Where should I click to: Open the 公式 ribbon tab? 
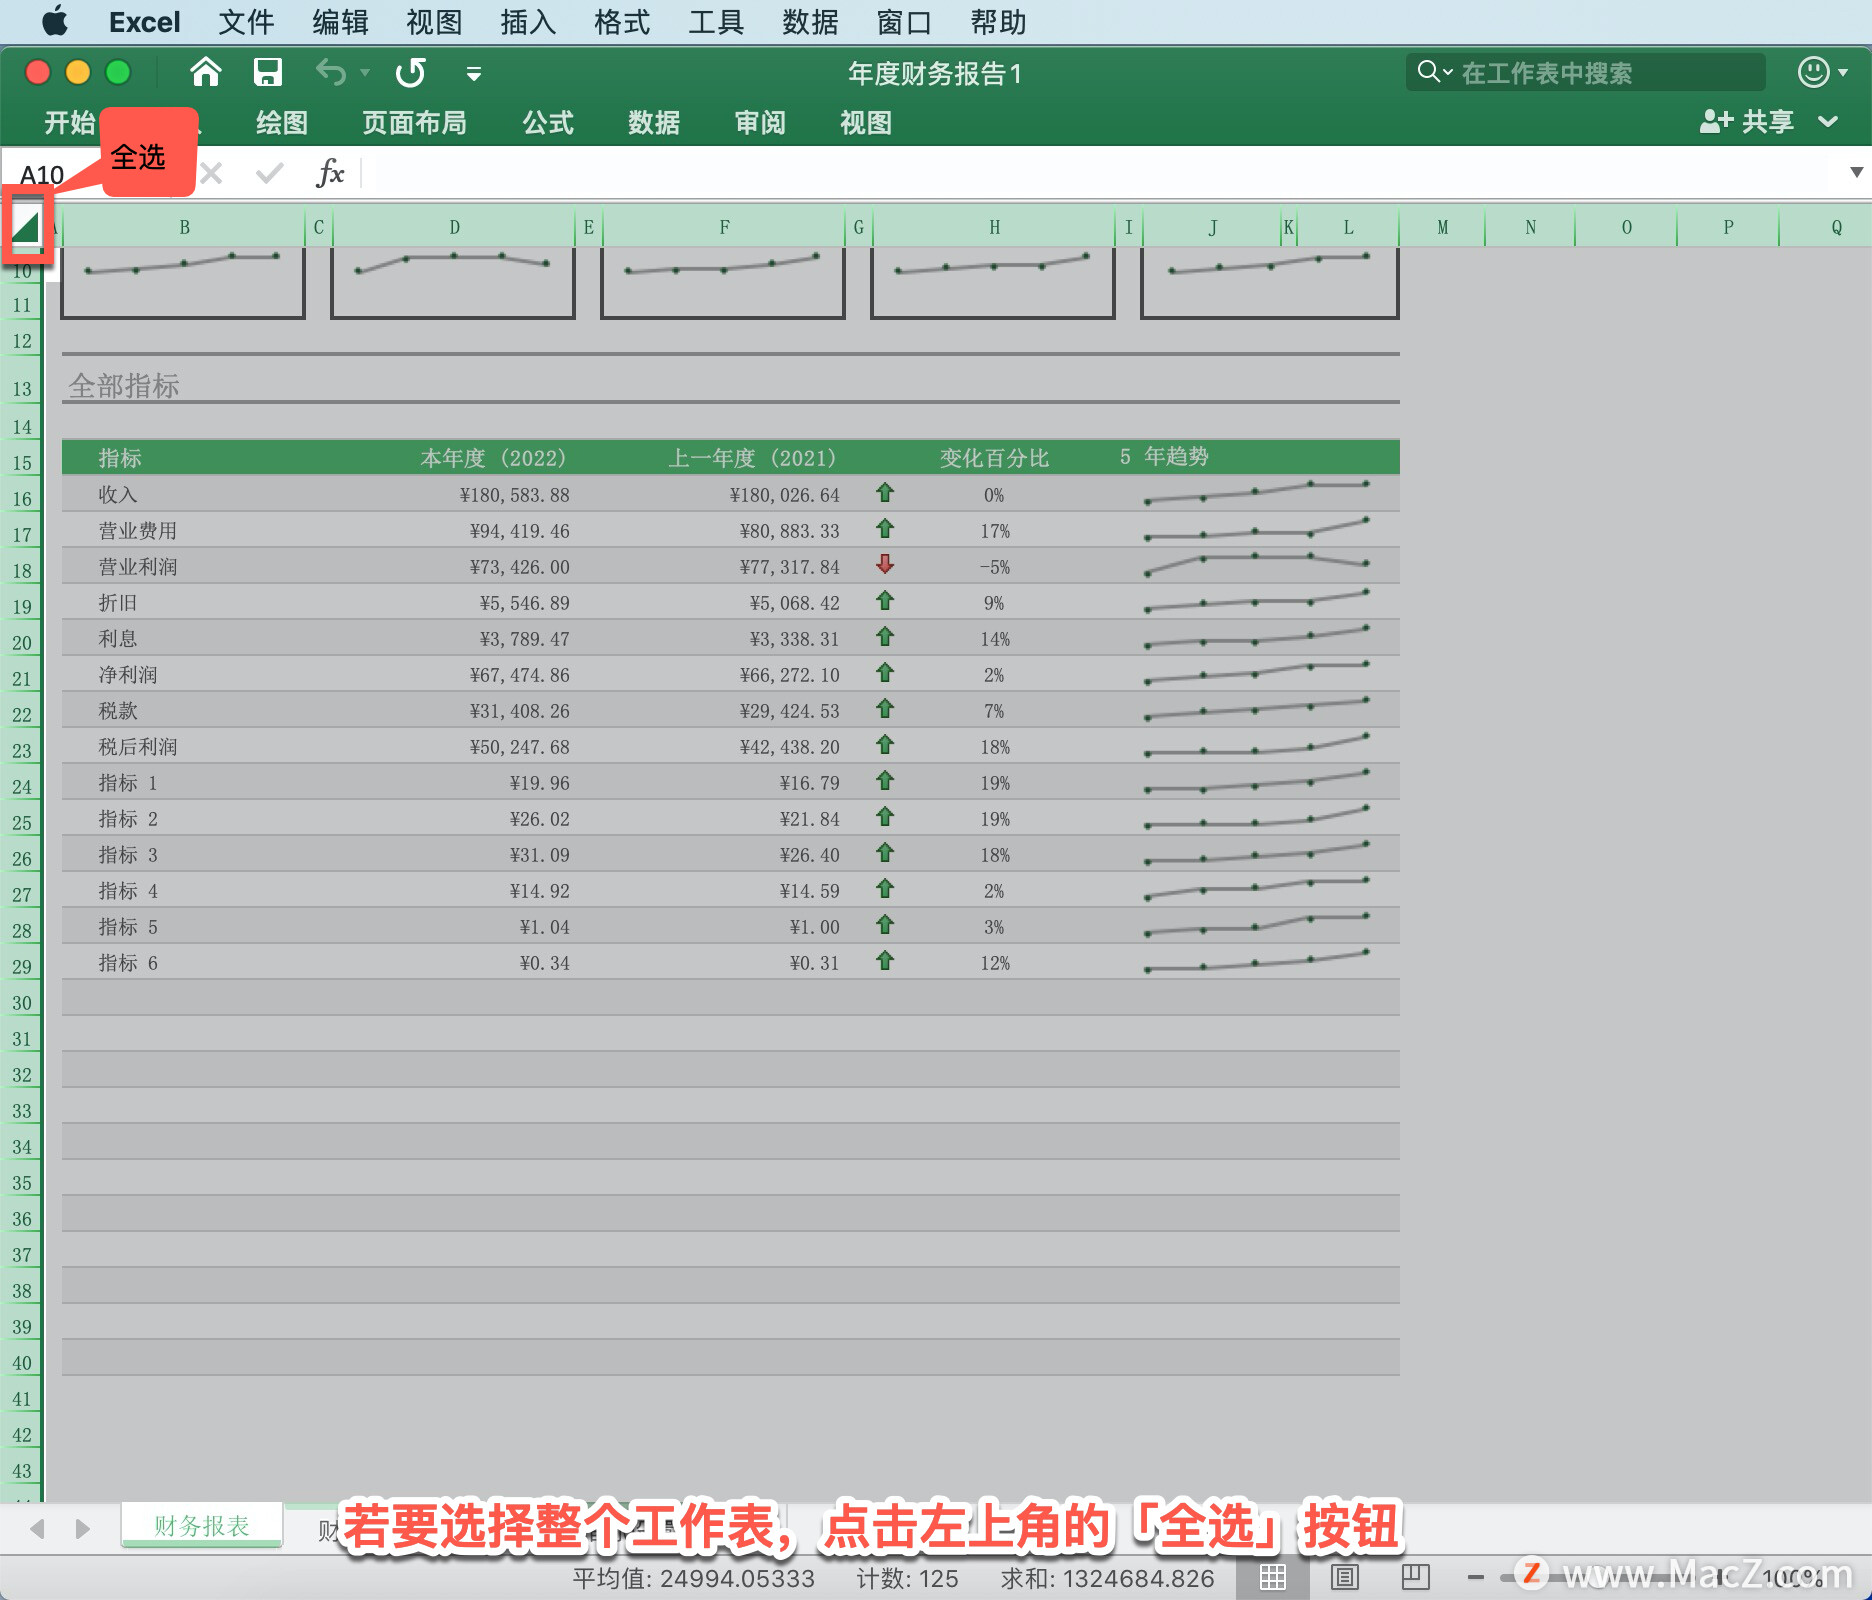pyautogui.click(x=548, y=123)
